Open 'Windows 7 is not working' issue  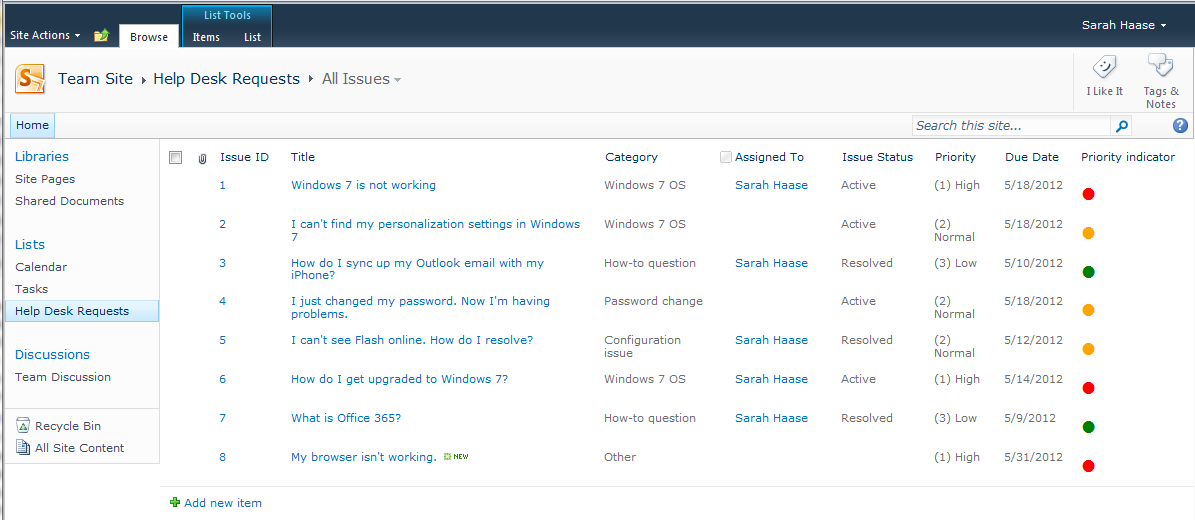363,185
